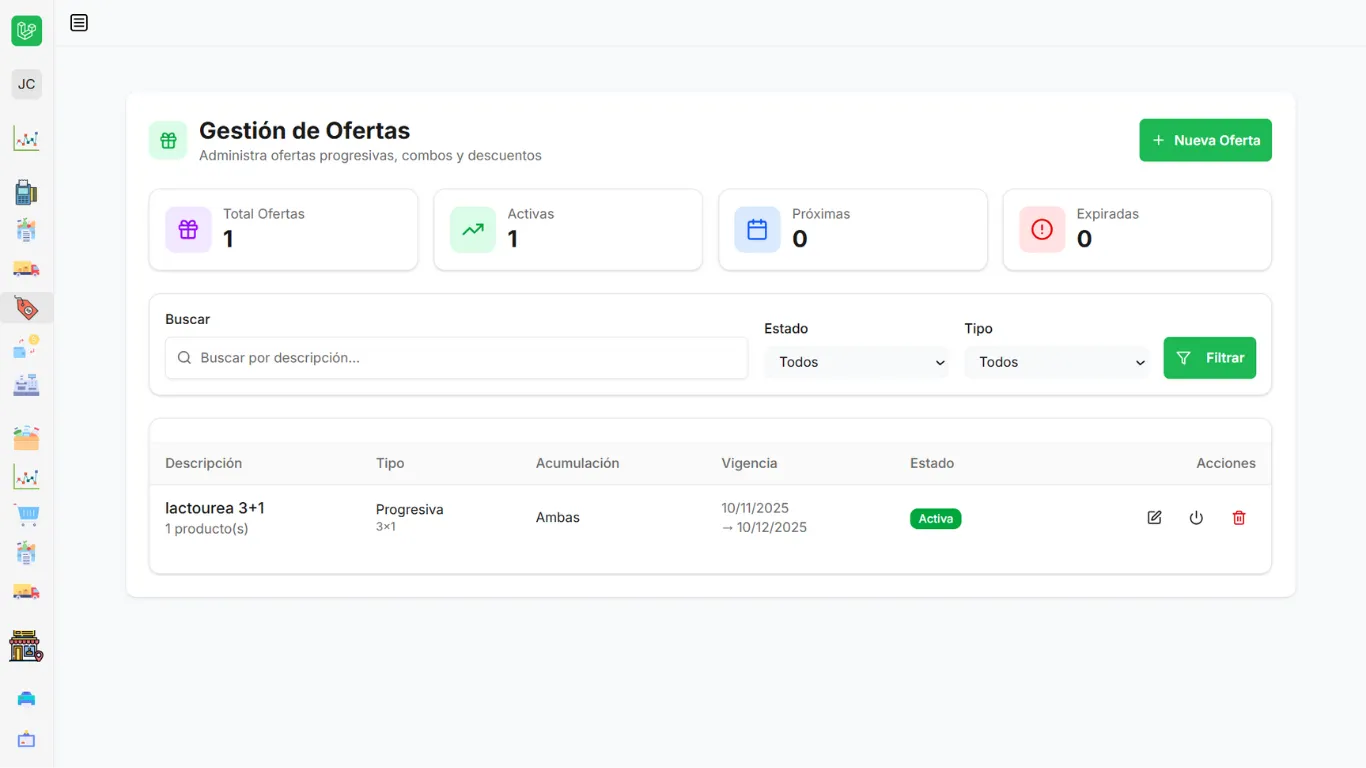Open the shopping cart sidebar icon

[x=26, y=515]
